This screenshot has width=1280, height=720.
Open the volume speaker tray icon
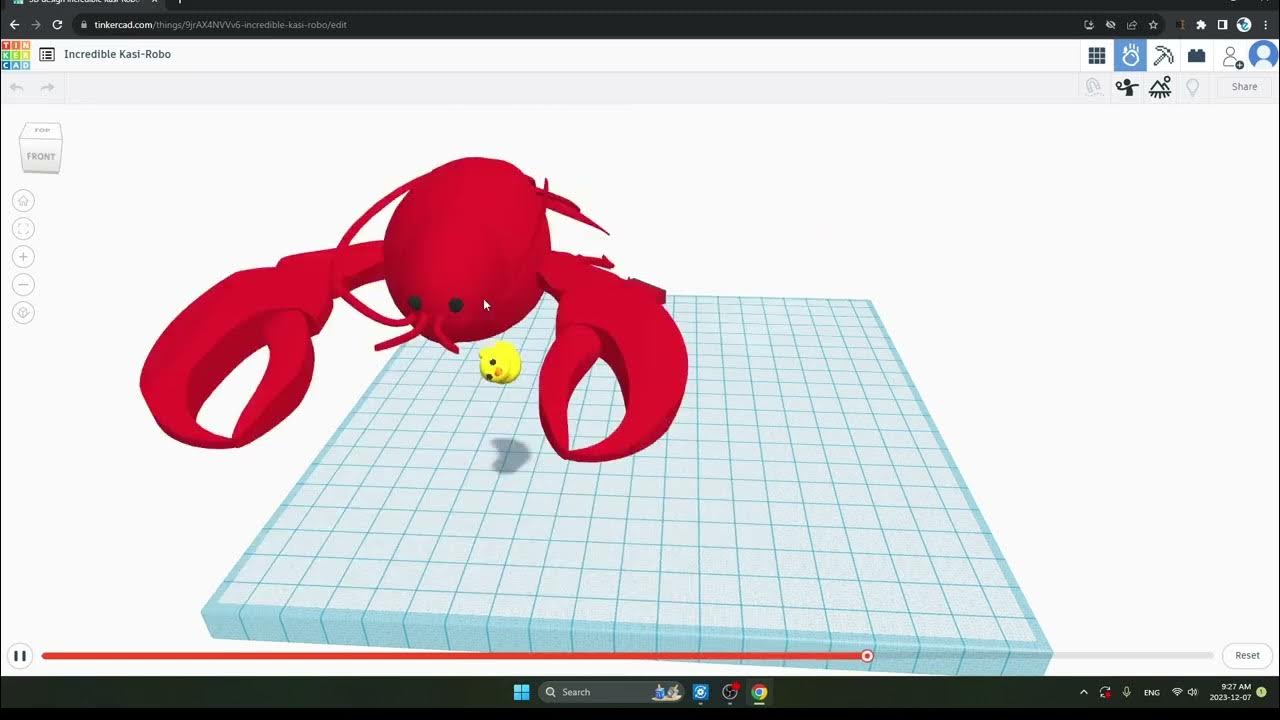click(1192, 692)
